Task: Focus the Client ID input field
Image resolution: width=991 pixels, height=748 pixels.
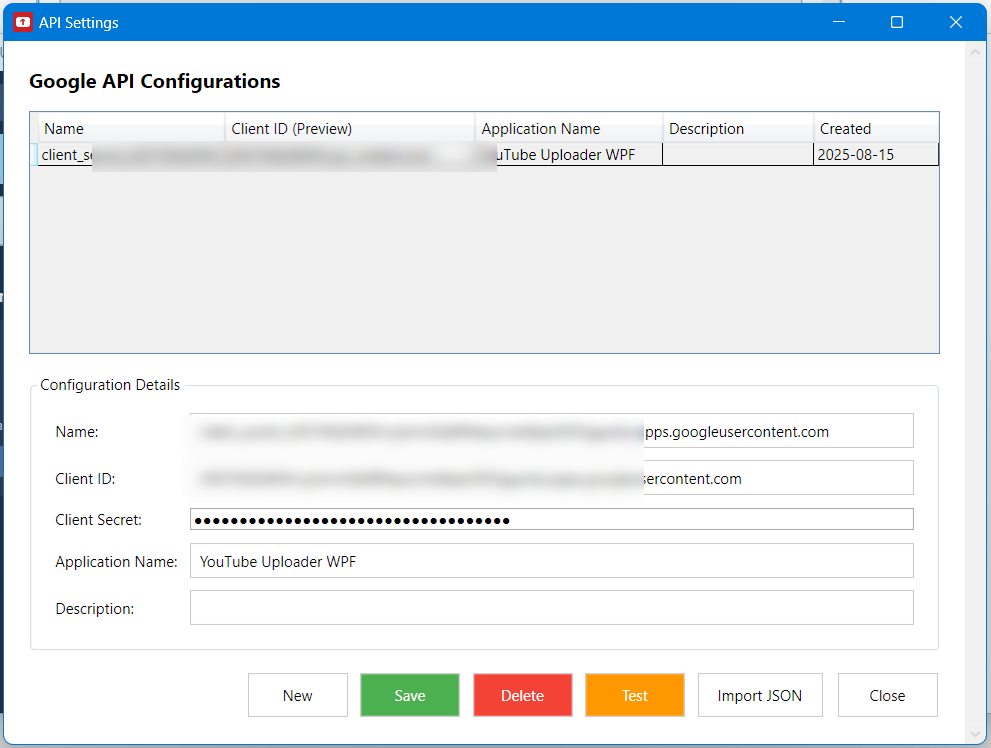Action: (552, 478)
